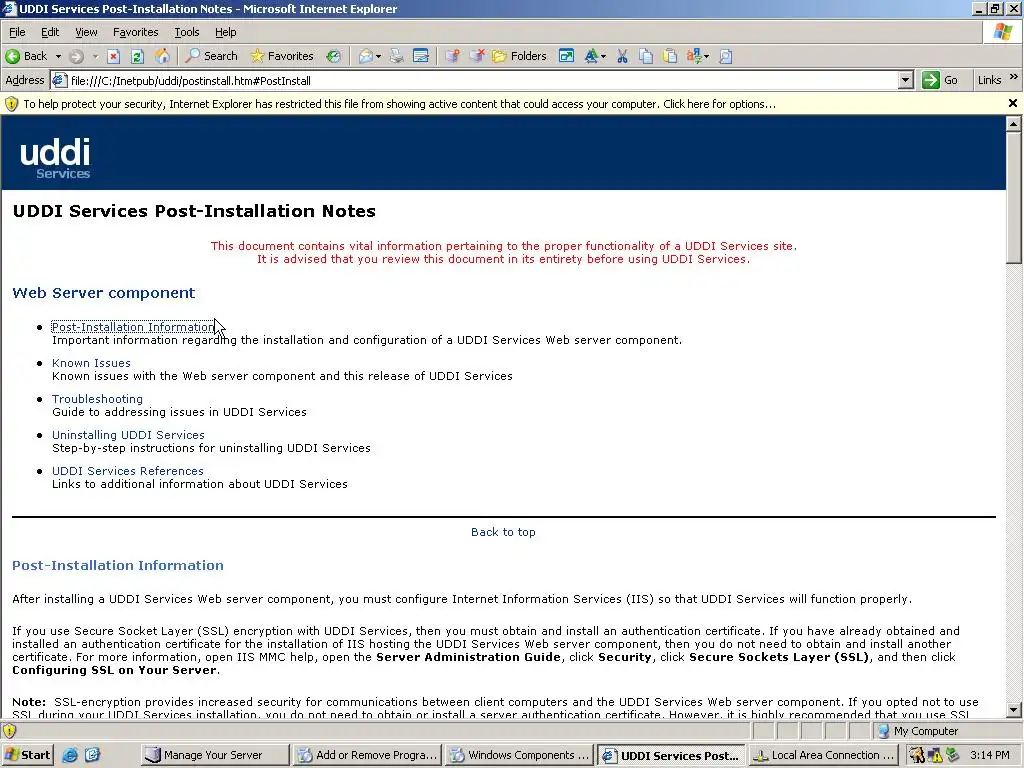Click the Copy icon
The image size is (1024, 768).
coord(646,56)
